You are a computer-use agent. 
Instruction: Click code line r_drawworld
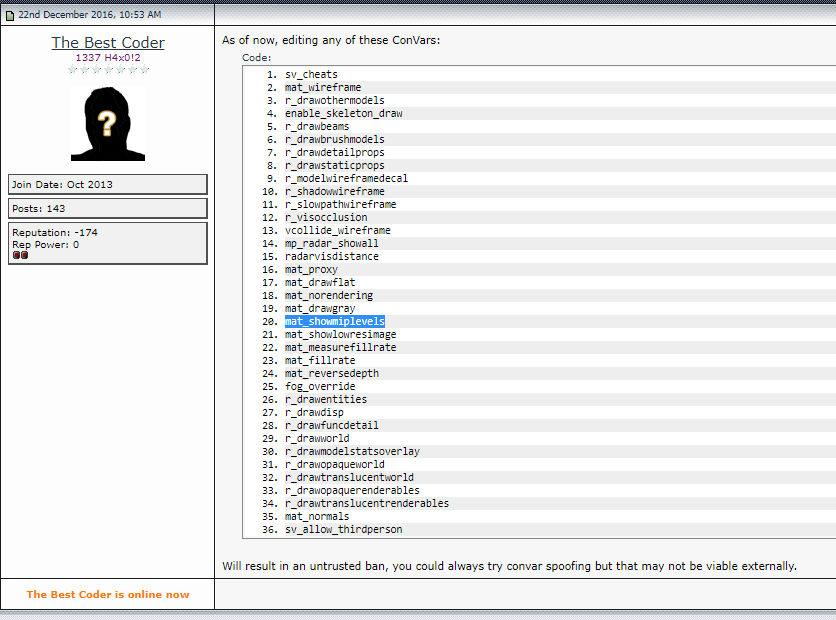tap(317, 439)
